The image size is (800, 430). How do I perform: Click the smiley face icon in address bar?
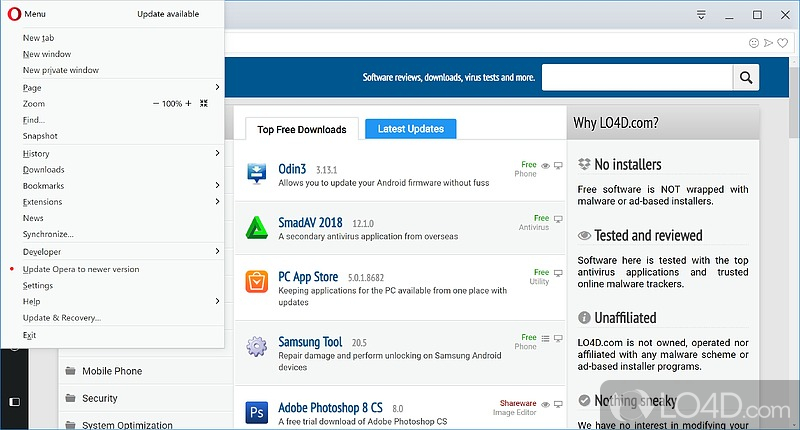754,43
